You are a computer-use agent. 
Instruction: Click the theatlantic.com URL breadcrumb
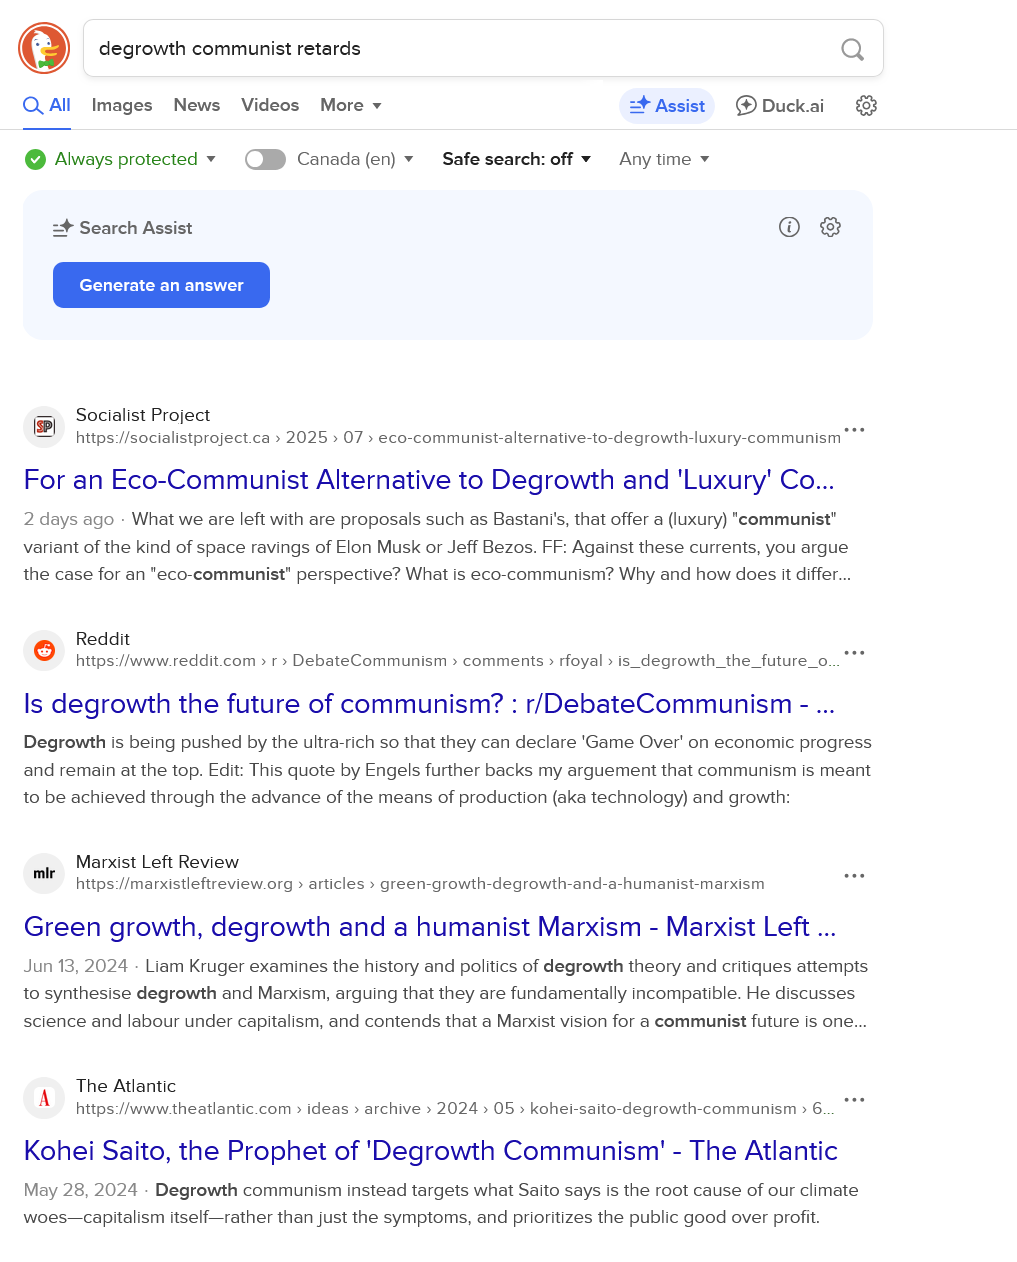click(x=456, y=1108)
